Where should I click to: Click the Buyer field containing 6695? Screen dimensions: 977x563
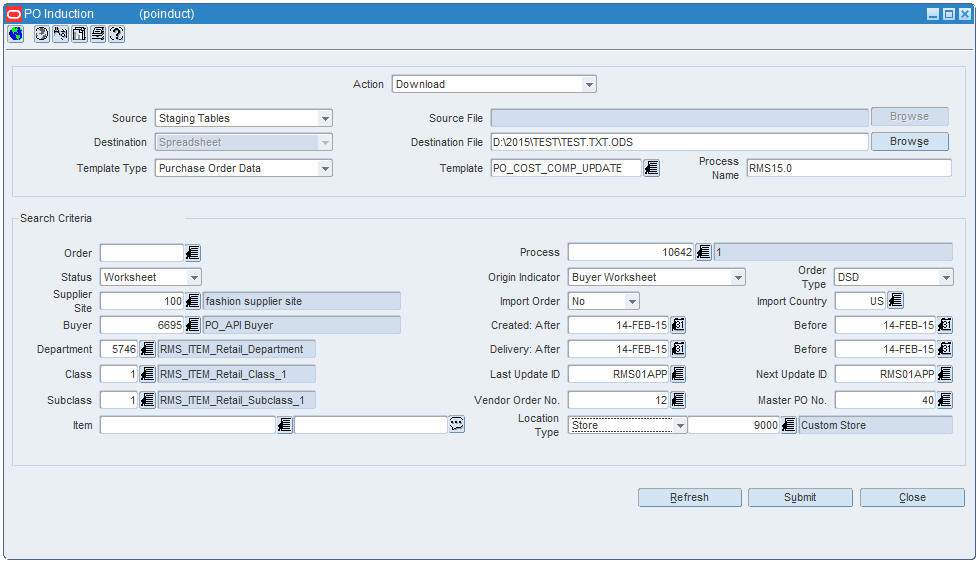tap(142, 325)
